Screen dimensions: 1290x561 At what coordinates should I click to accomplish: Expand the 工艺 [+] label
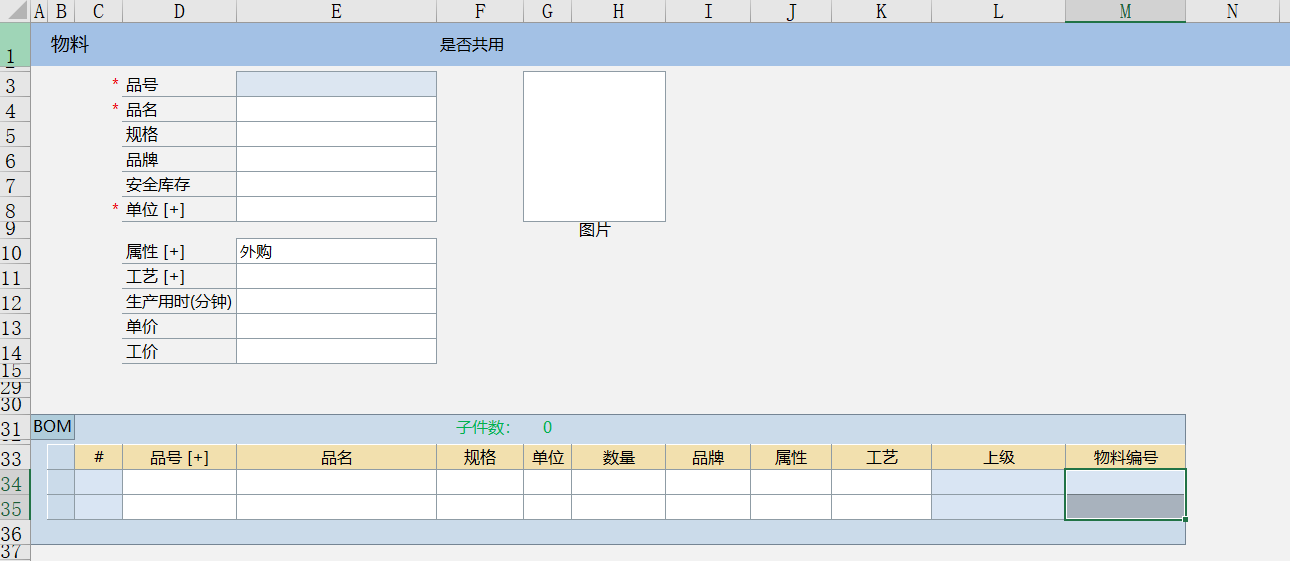[155, 277]
